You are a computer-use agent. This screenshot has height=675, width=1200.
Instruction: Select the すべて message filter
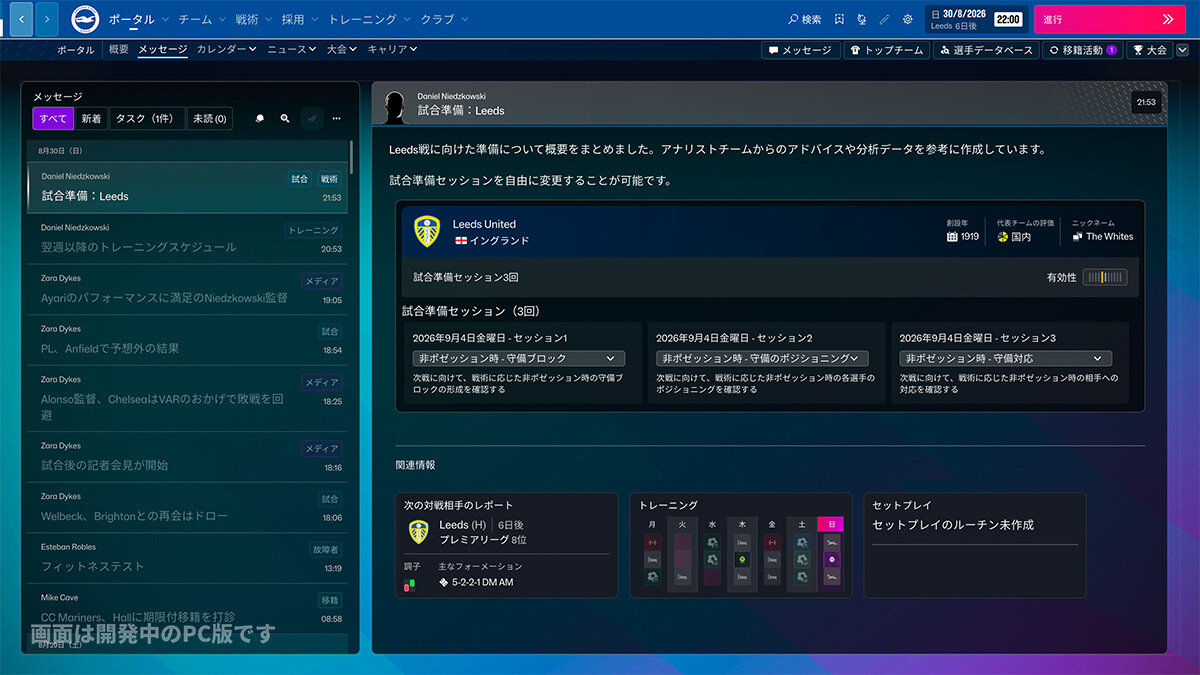click(53, 118)
